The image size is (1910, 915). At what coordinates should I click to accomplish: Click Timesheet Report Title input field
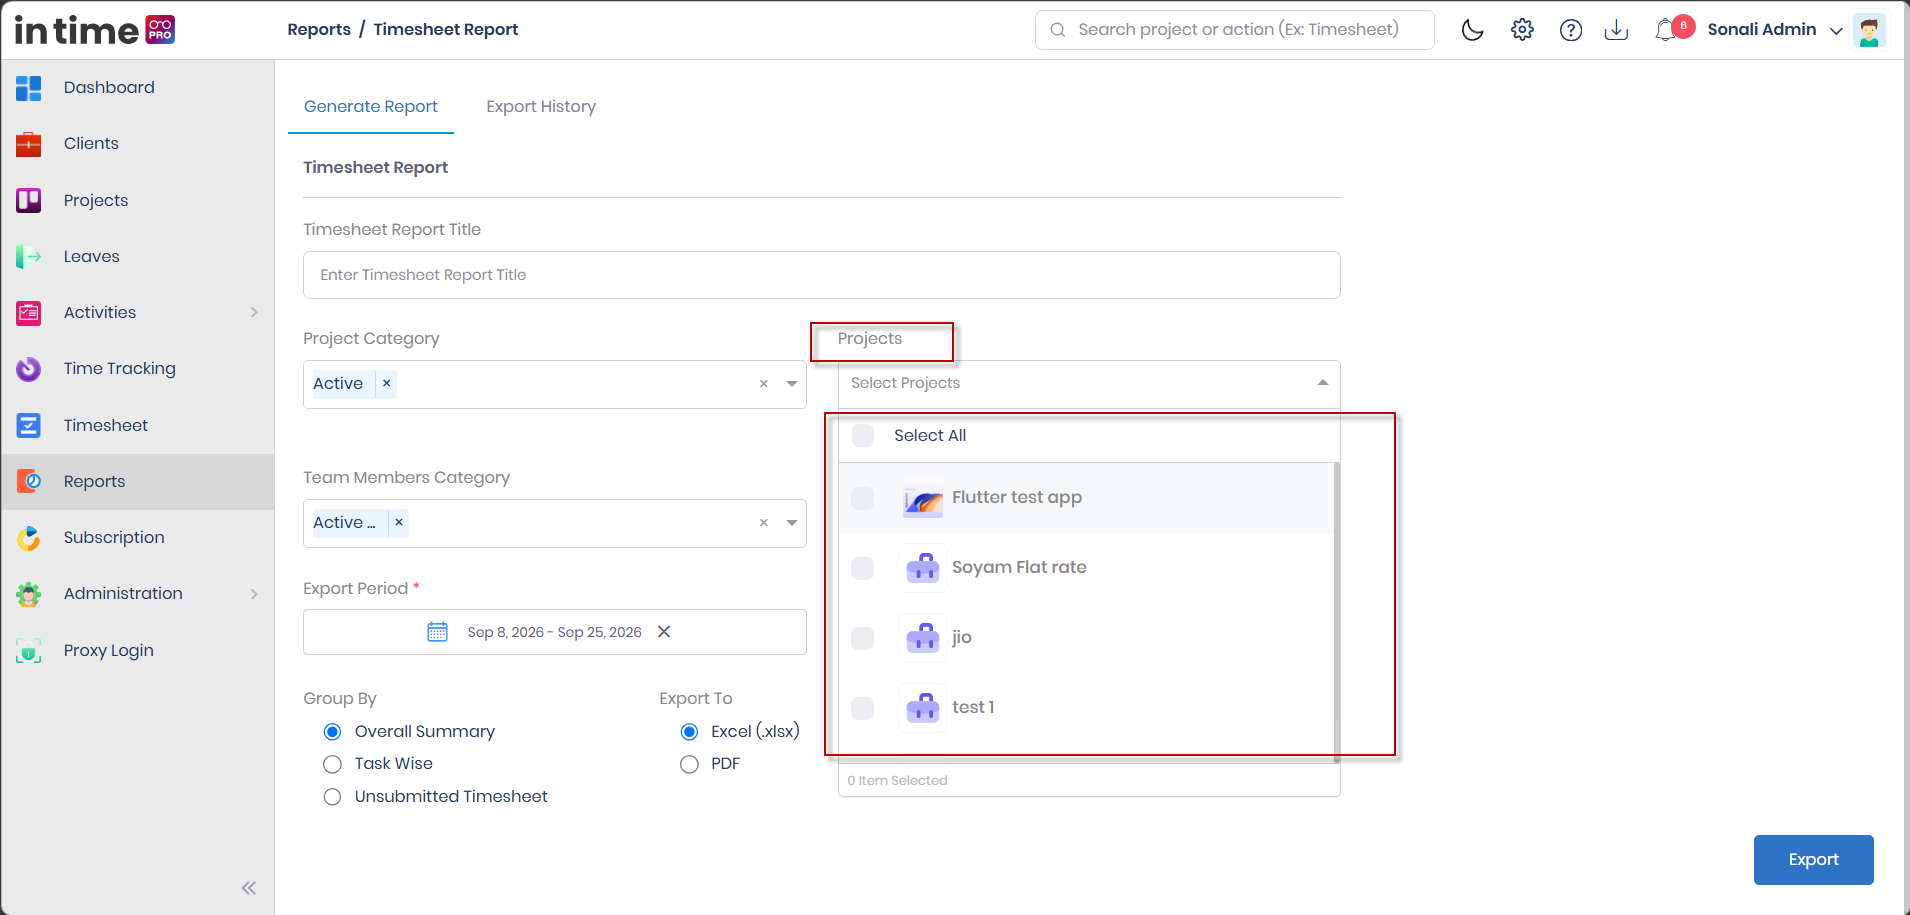(821, 275)
